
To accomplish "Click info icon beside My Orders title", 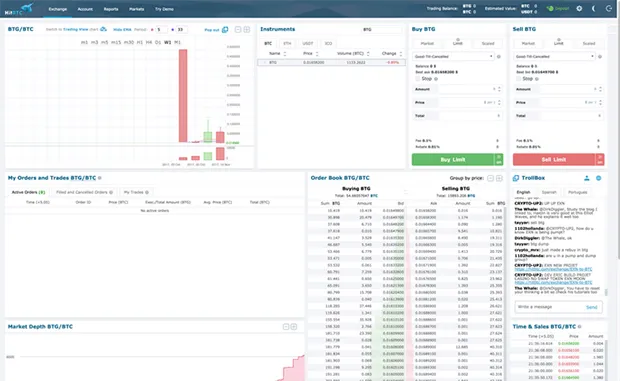I will (100, 178).
